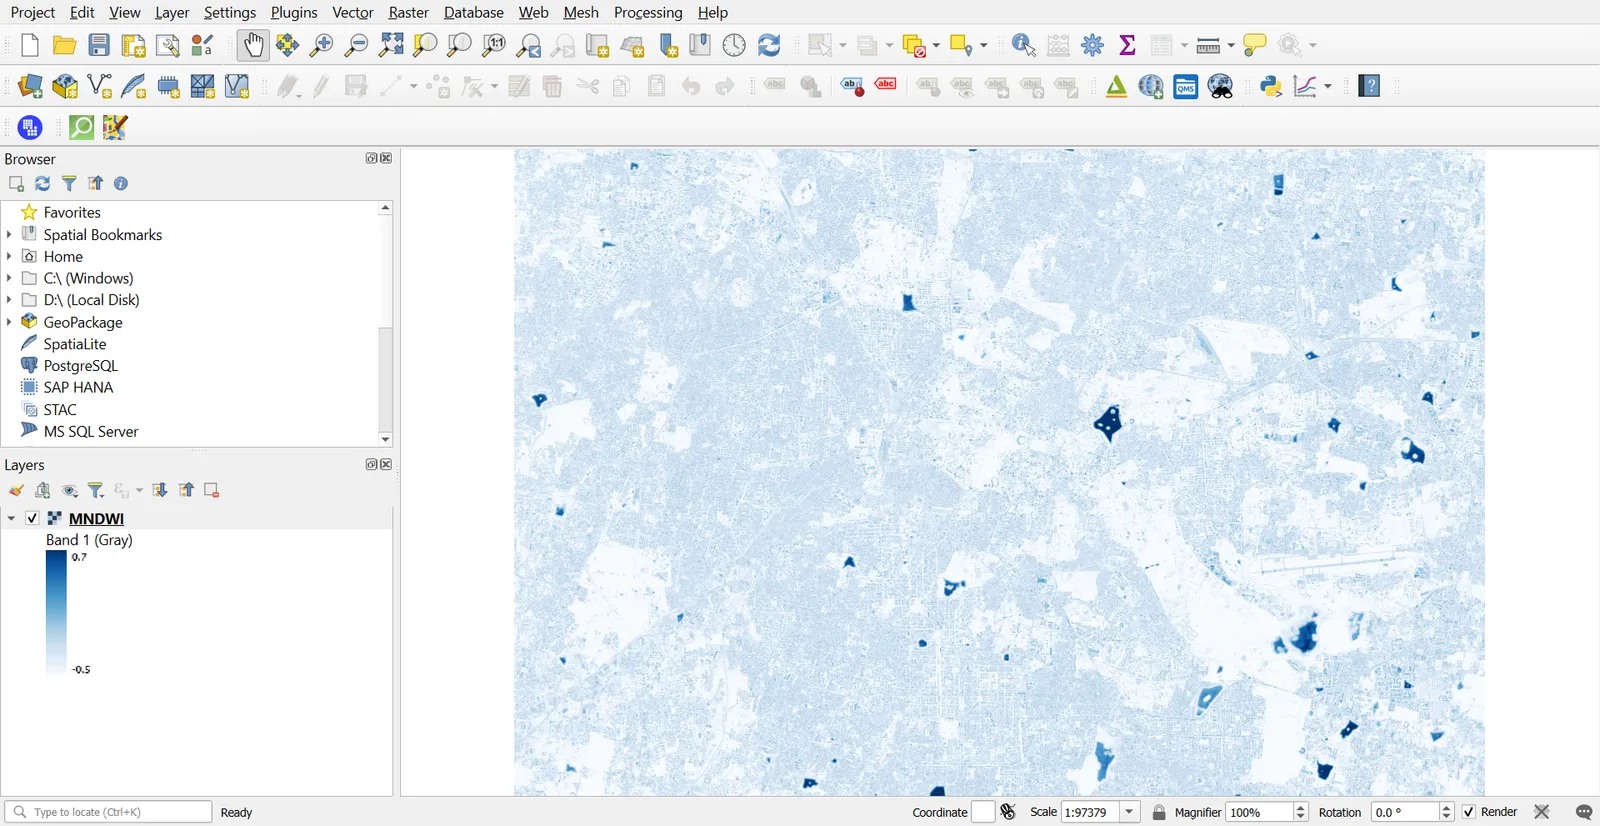Screen dimensions: 1600x826
Task: Select MS SQL Server entry
Action: pyautogui.click(x=91, y=431)
